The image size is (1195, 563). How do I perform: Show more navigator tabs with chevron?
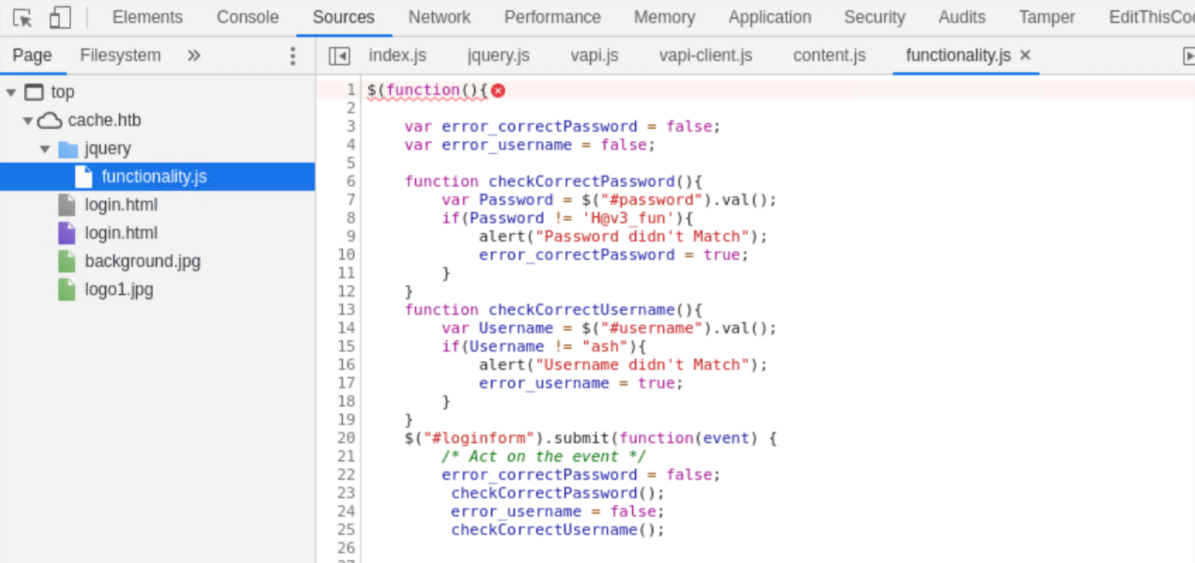point(194,56)
